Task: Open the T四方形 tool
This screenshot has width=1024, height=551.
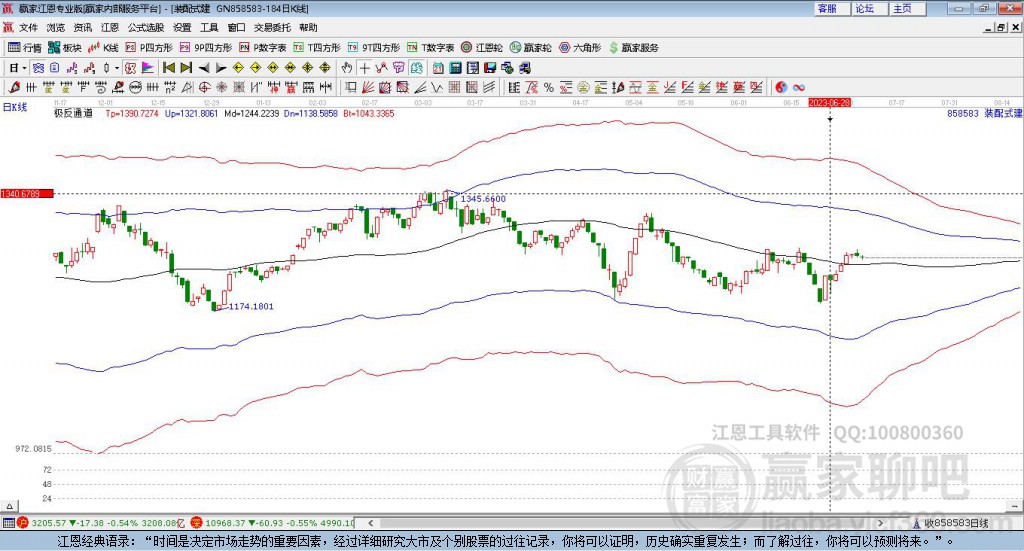Action: (317, 48)
